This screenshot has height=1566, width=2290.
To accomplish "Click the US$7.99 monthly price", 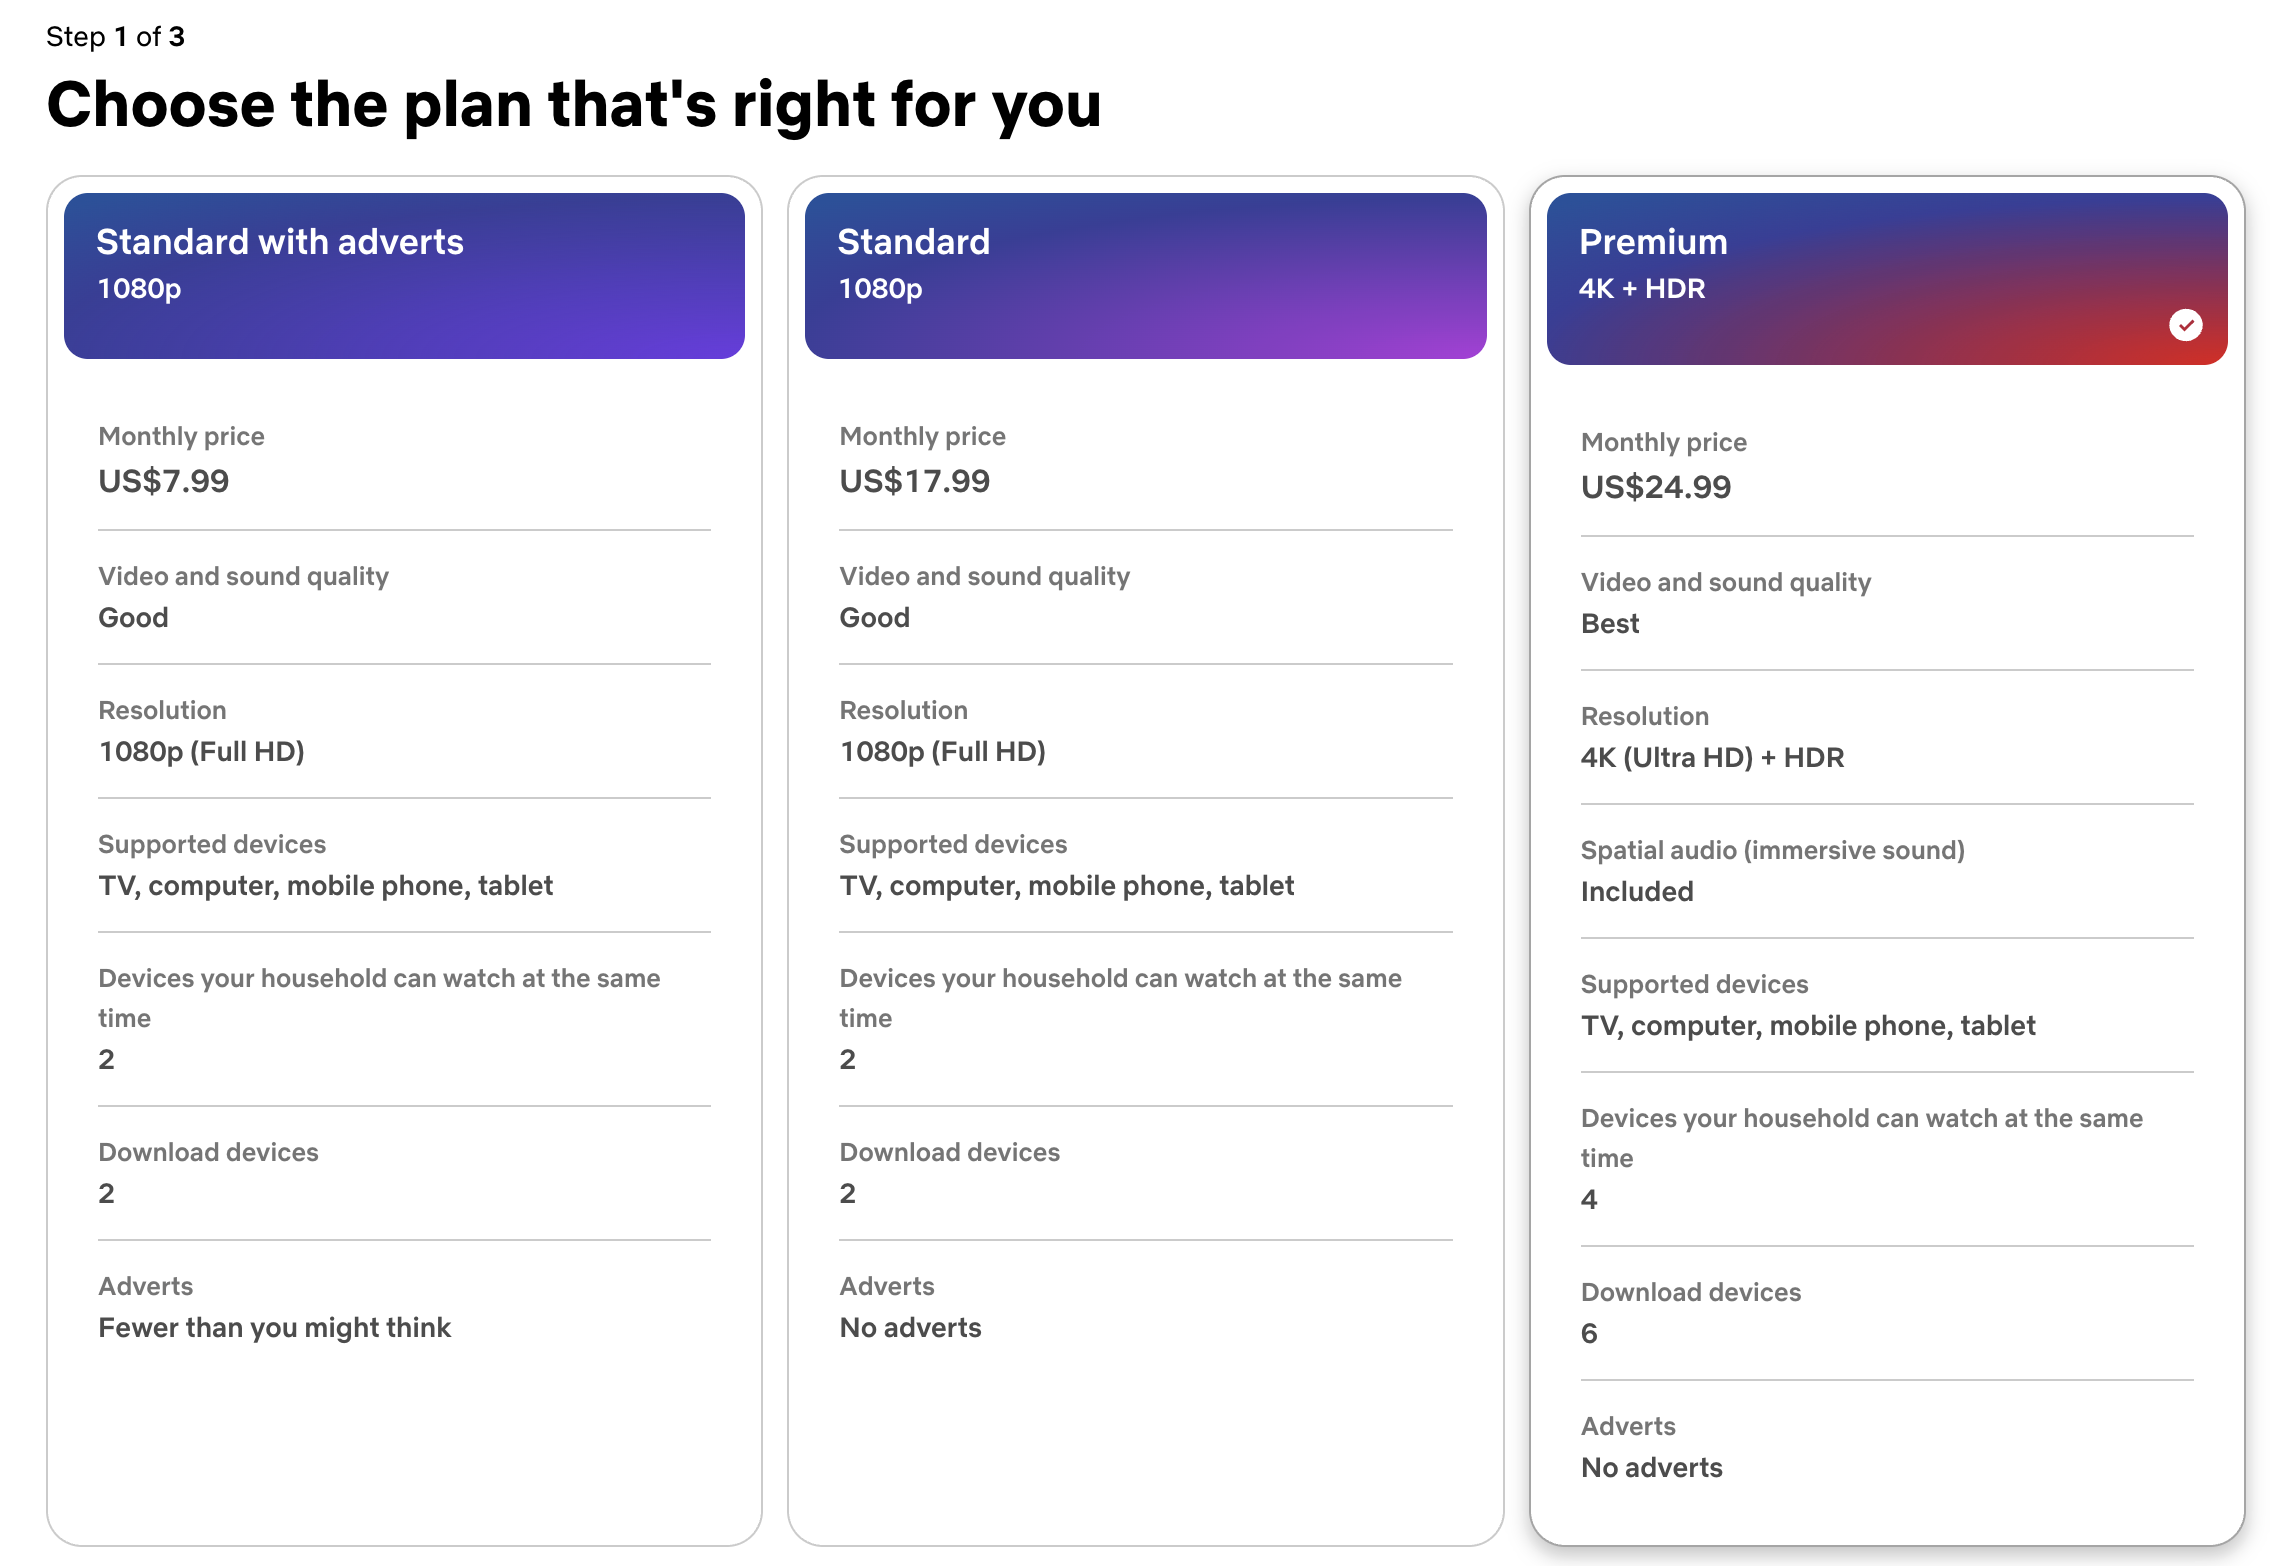I will [x=164, y=481].
